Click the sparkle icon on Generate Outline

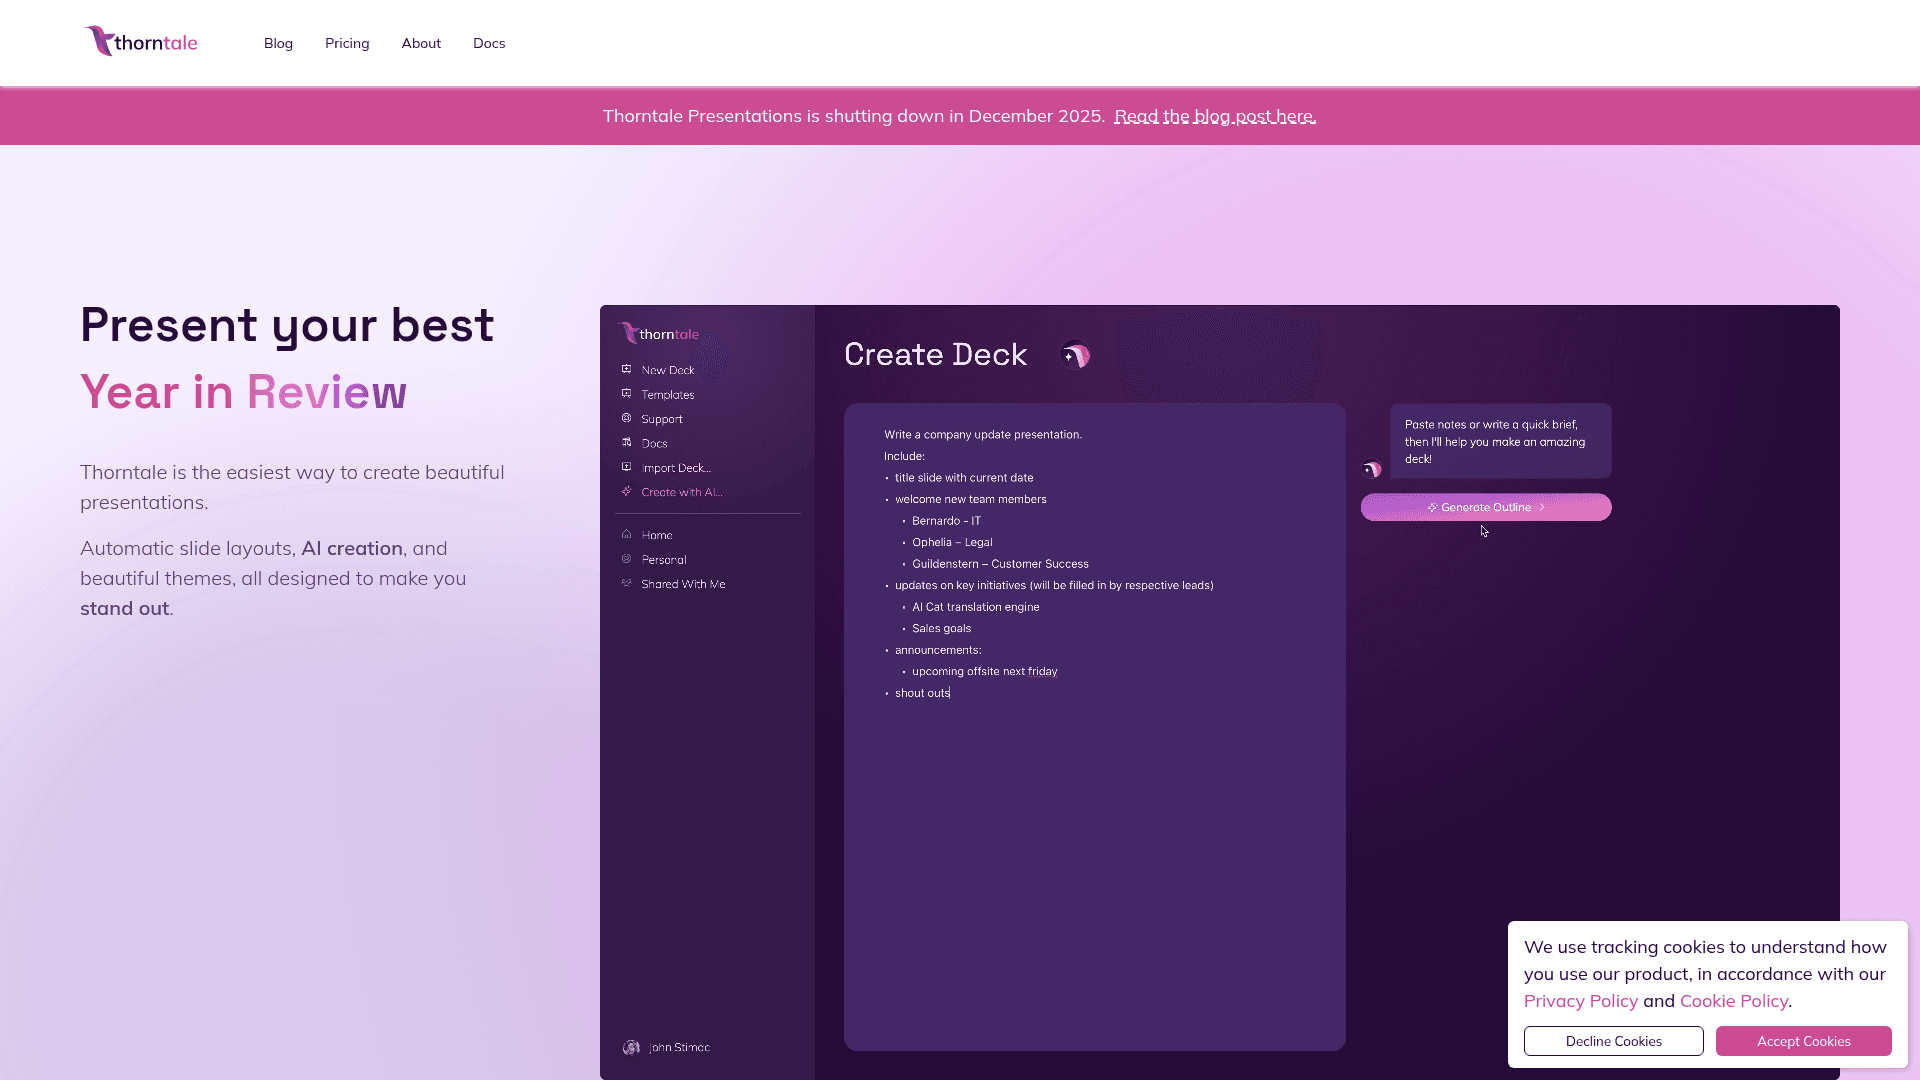pyautogui.click(x=1432, y=508)
